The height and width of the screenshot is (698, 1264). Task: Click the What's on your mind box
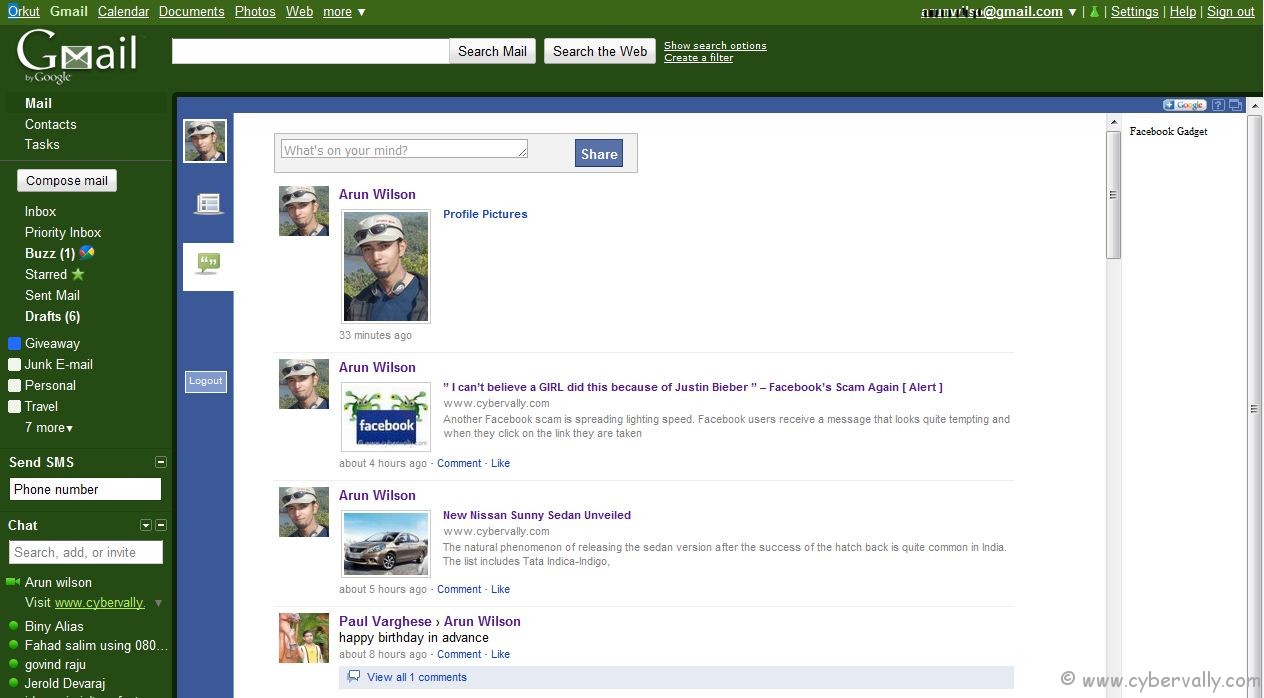404,149
